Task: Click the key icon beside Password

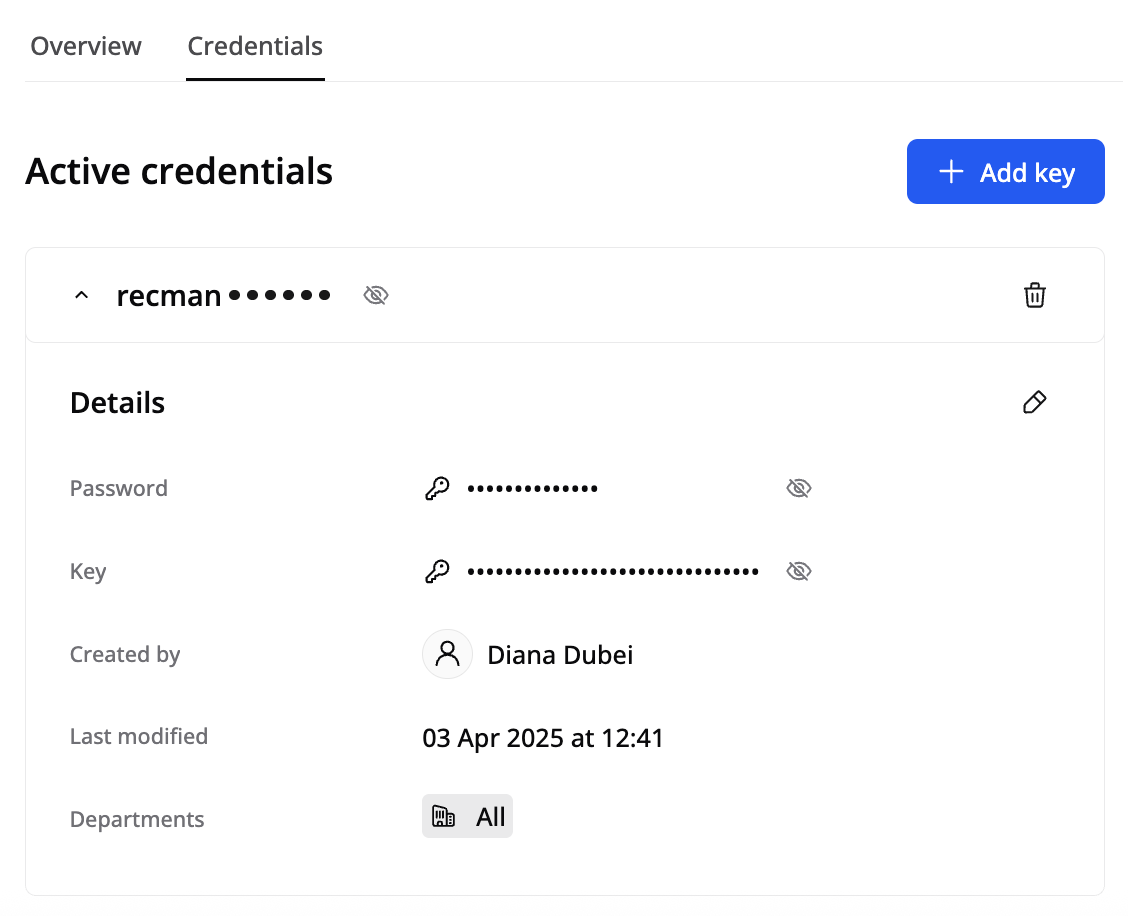Action: tap(437, 489)
